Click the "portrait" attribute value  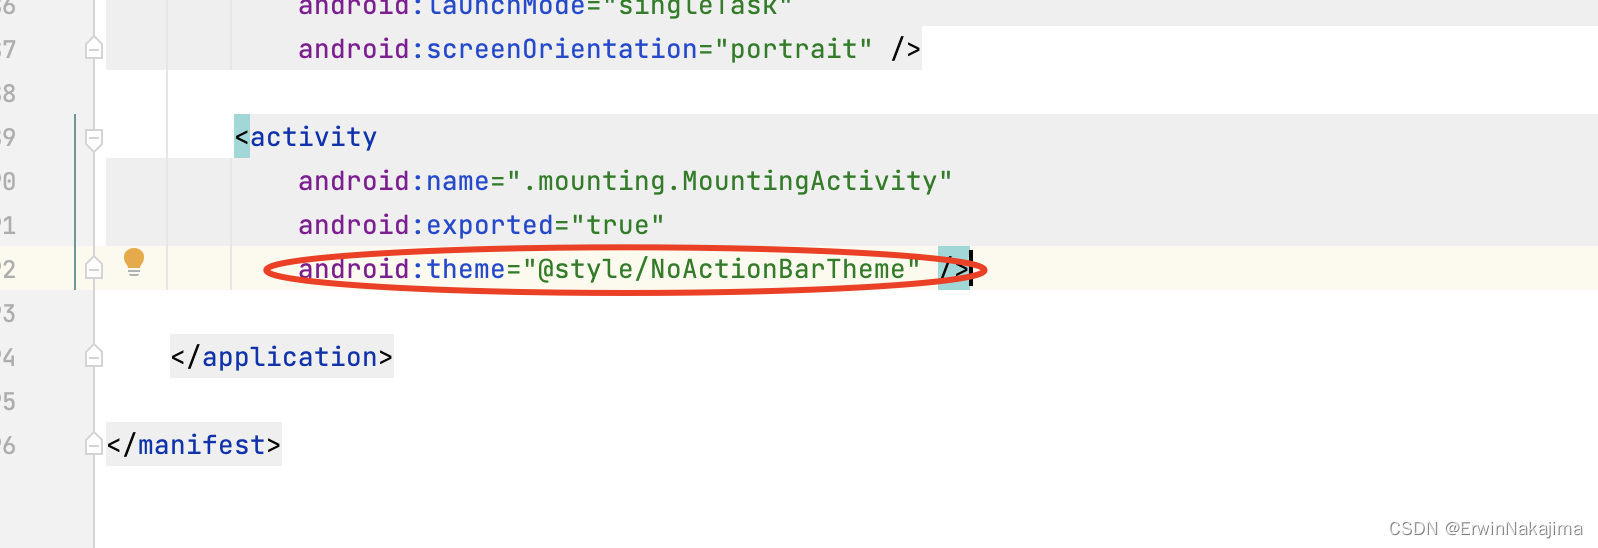(793, 49)
